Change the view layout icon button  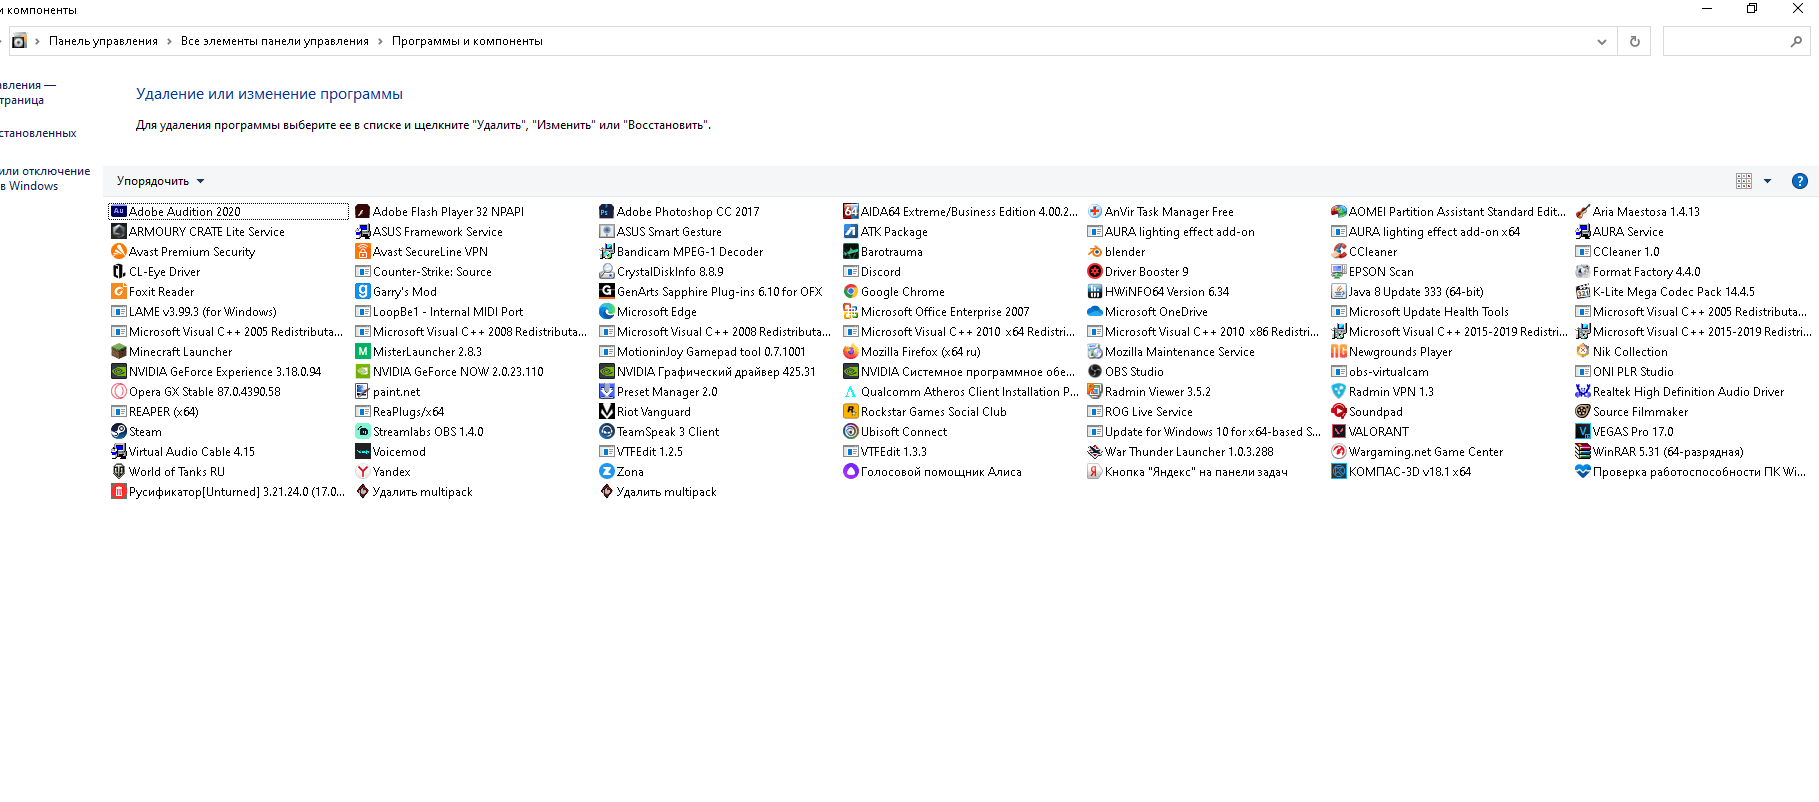pyautogui.click(x=1744, y=181)
